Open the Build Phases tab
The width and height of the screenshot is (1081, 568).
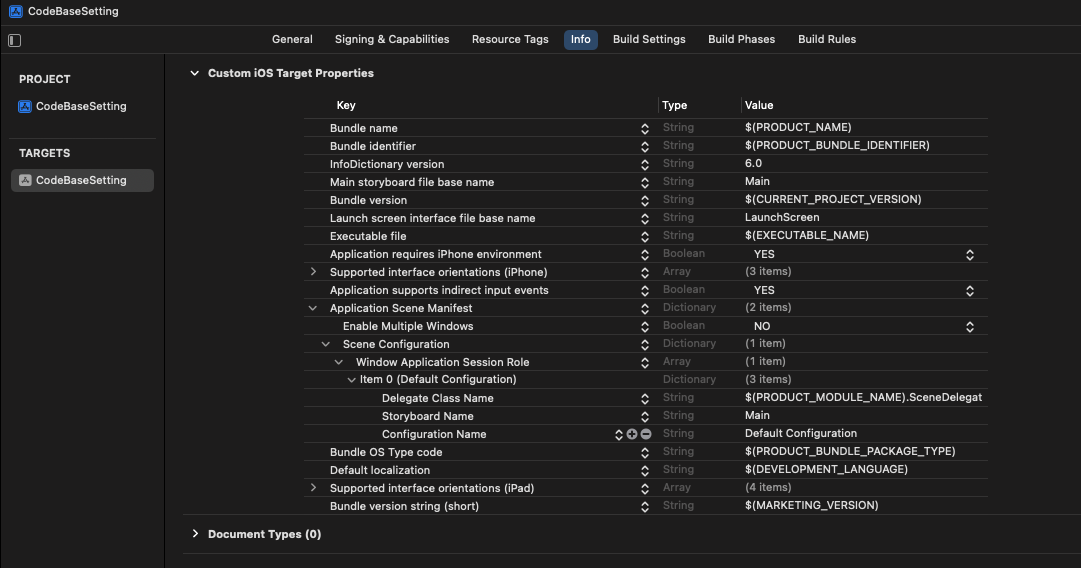(x=742, y=39)
